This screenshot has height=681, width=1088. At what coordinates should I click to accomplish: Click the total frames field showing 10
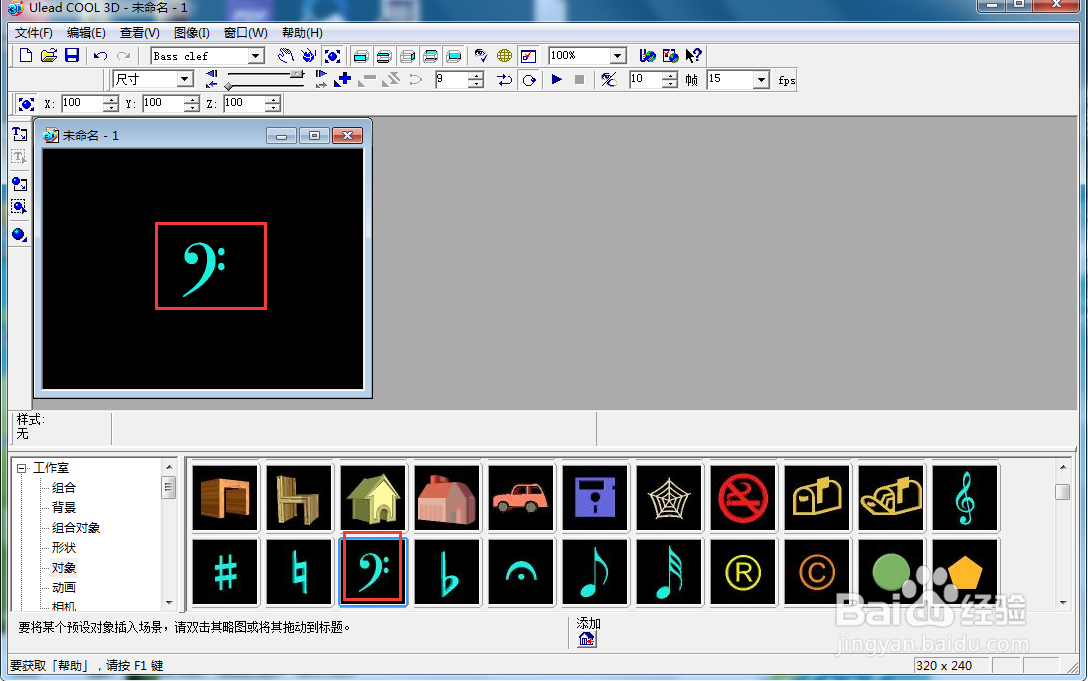(x=645, y=80)
